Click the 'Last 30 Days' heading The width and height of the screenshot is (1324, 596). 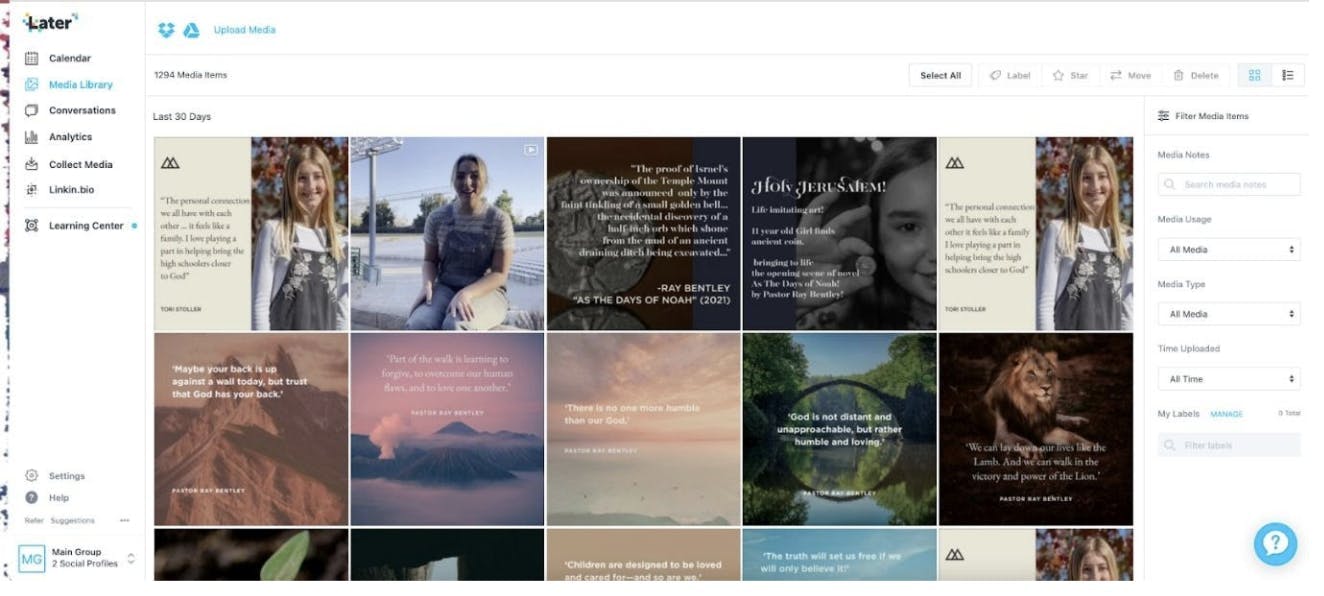182,117
